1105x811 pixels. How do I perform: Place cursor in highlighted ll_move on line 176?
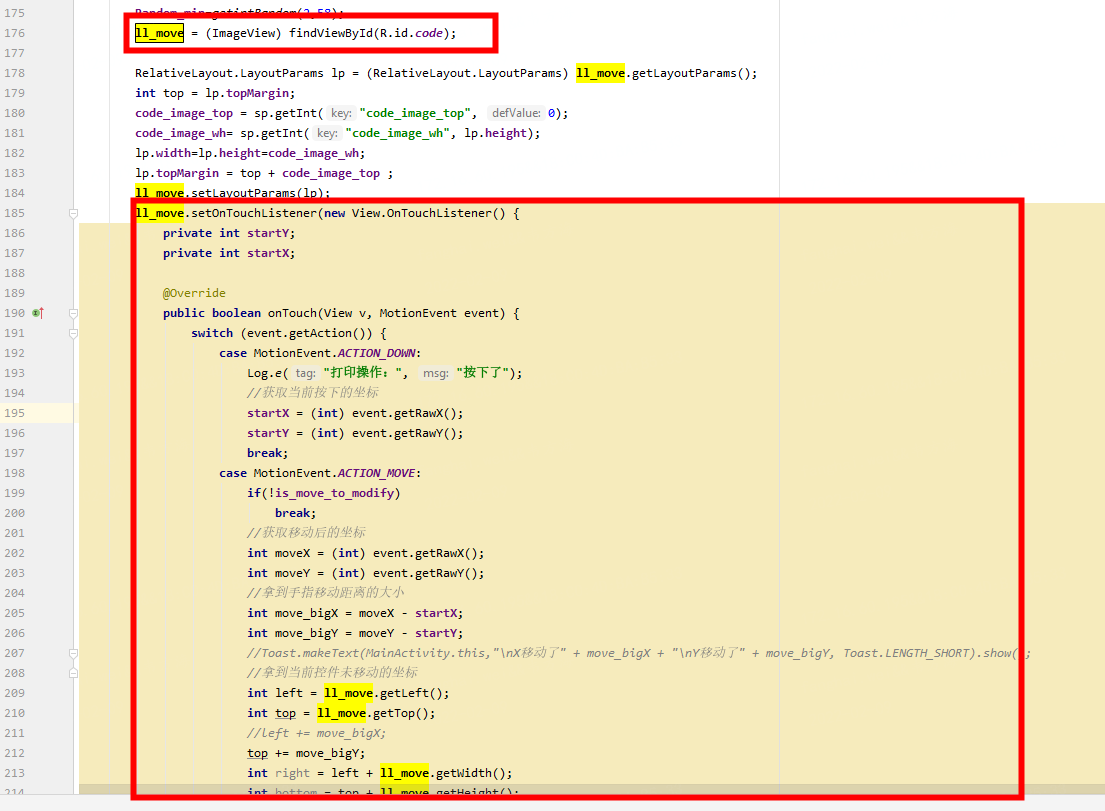click(157, 32)
